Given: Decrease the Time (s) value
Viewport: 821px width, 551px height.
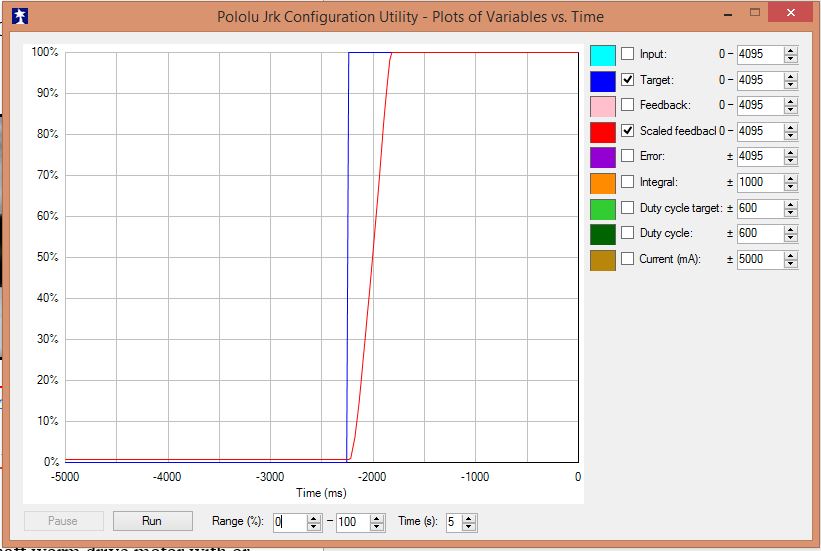Looking at the screenshot, I should 469,526.
